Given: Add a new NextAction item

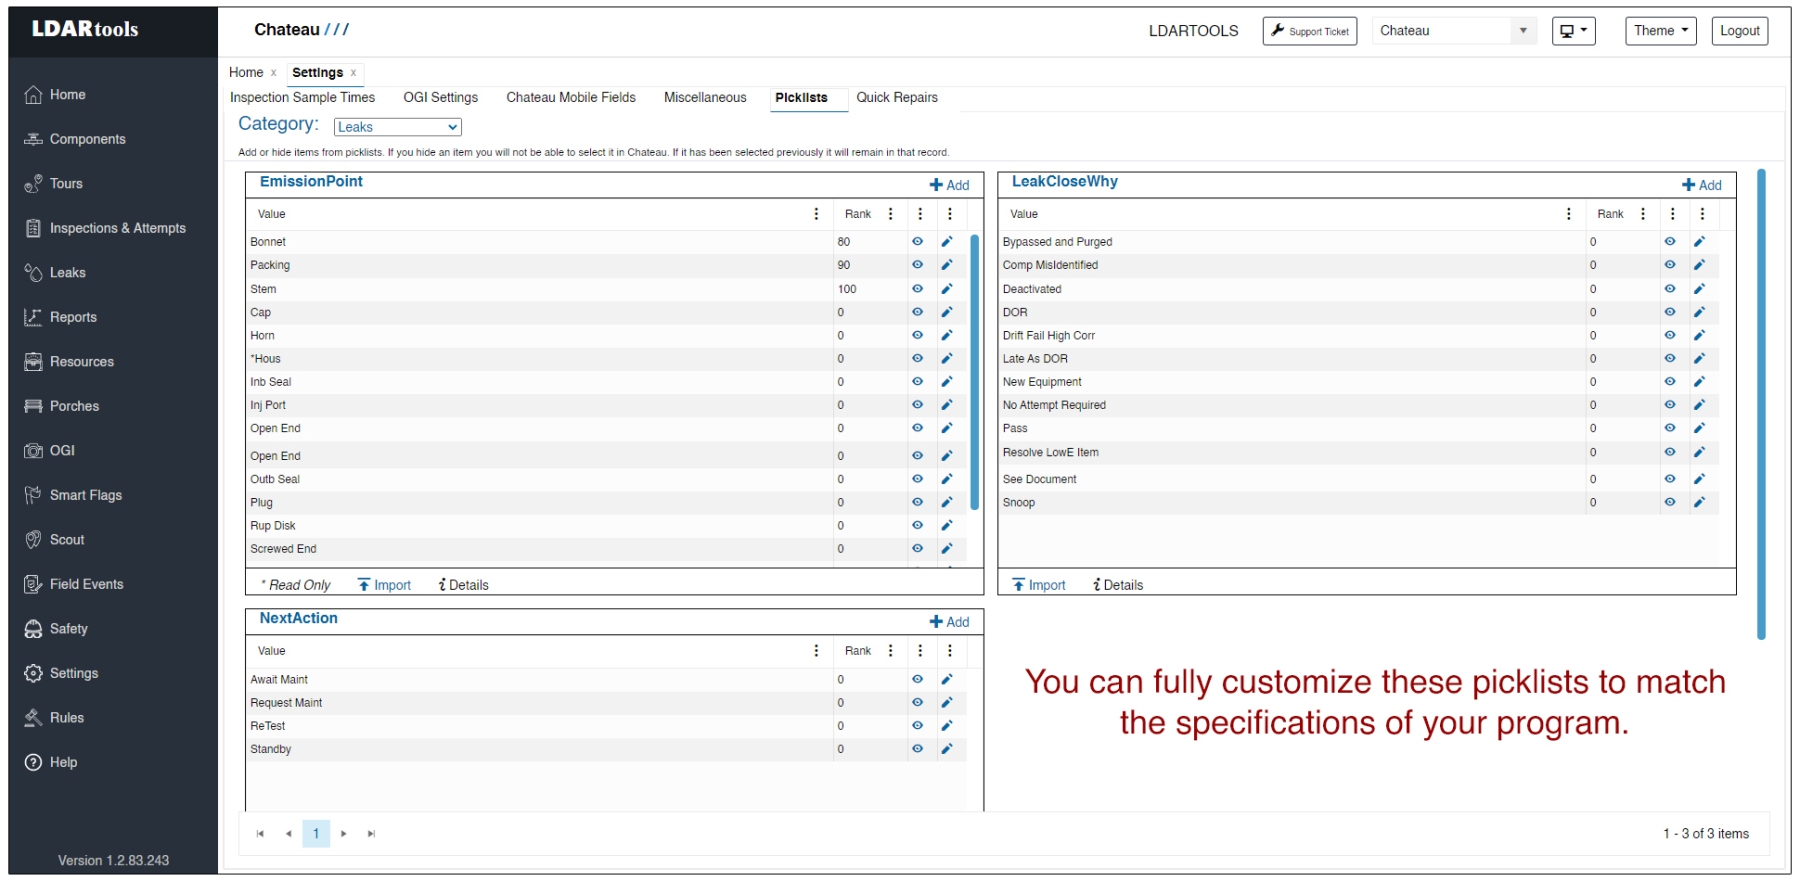Looking at the screenshot, I should pyautogui.click(x=949, y=622).
